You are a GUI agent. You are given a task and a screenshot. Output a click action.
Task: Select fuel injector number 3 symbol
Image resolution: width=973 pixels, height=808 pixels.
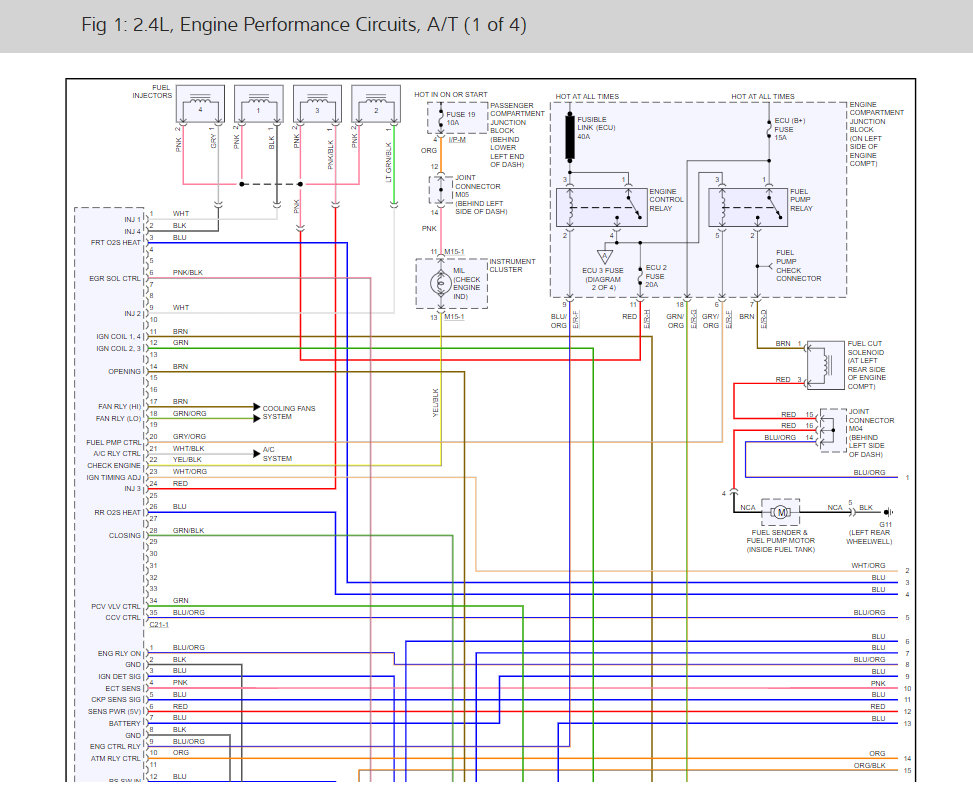[317, 104]
